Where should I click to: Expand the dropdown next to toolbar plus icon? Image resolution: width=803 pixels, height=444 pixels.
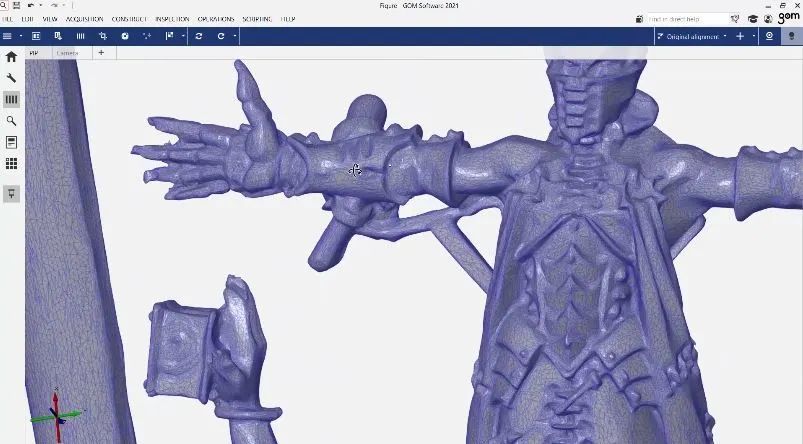point(753,36)
